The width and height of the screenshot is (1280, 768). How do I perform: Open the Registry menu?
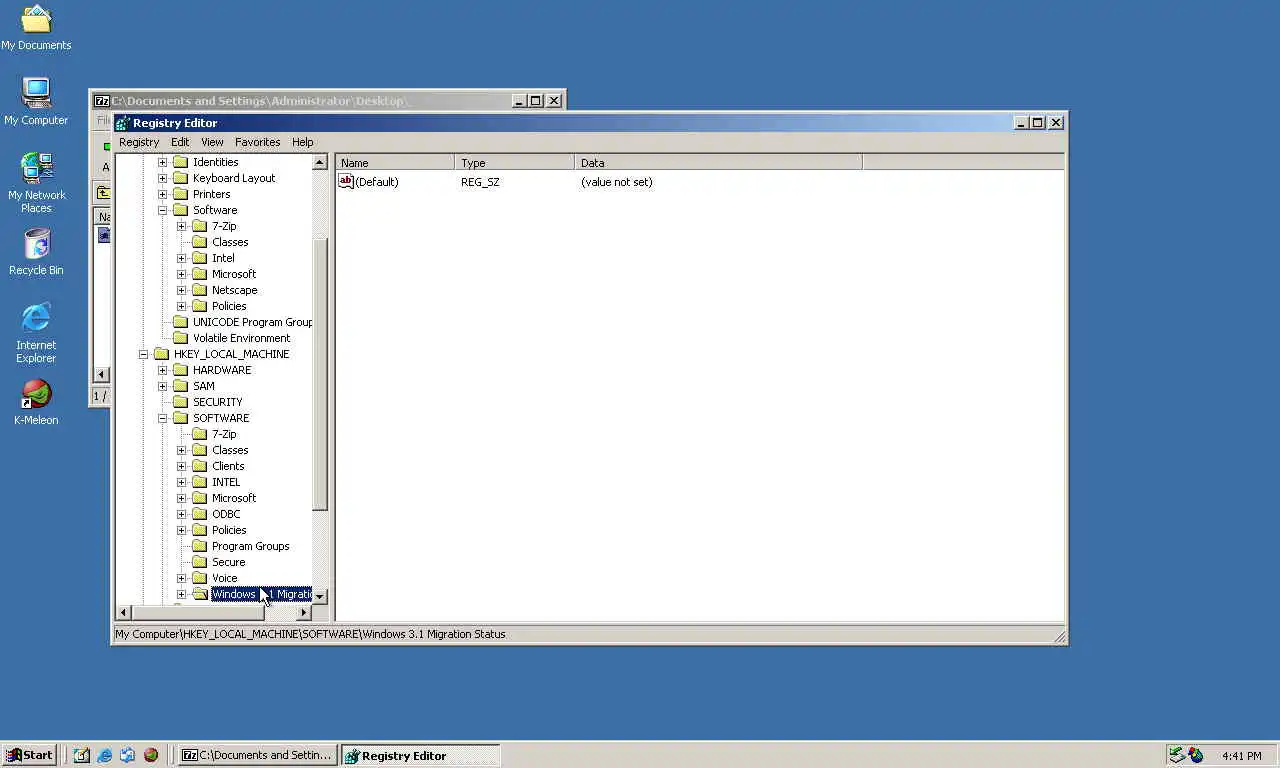(139, 142)
